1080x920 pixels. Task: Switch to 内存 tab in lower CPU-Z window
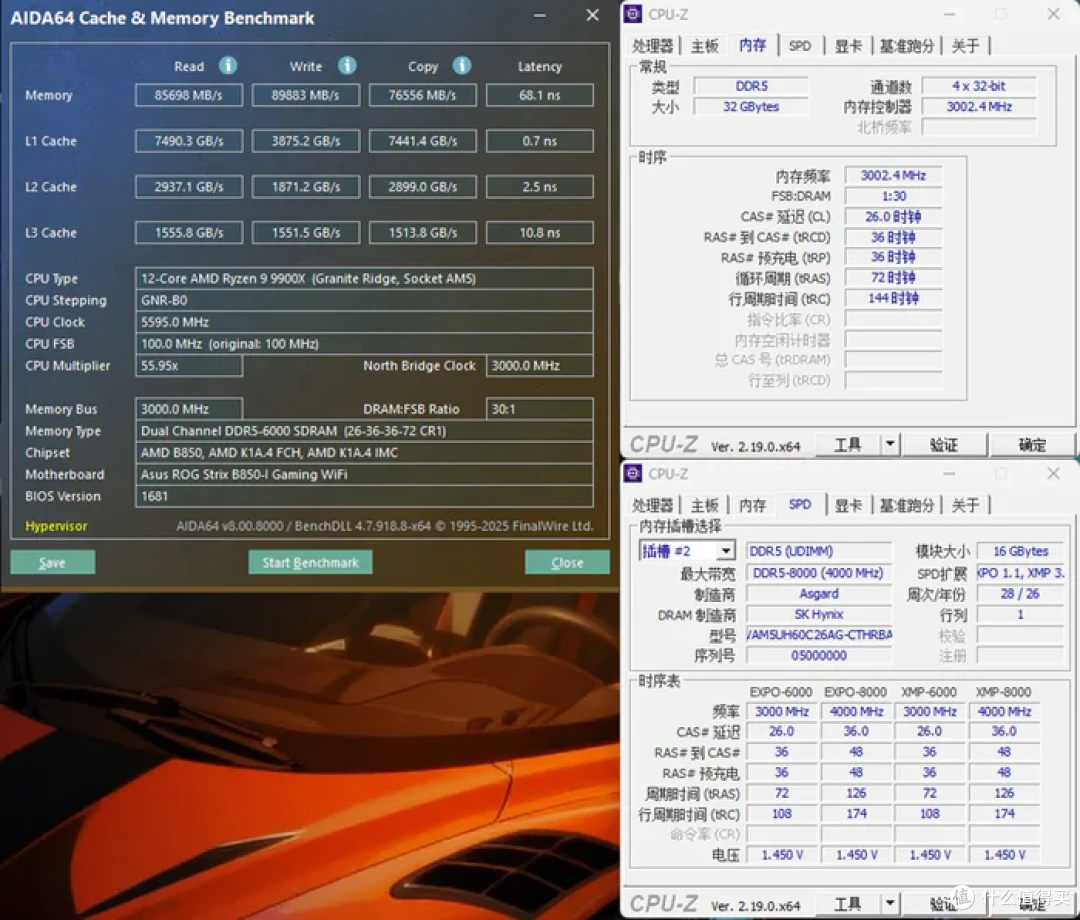pos(753,505)
